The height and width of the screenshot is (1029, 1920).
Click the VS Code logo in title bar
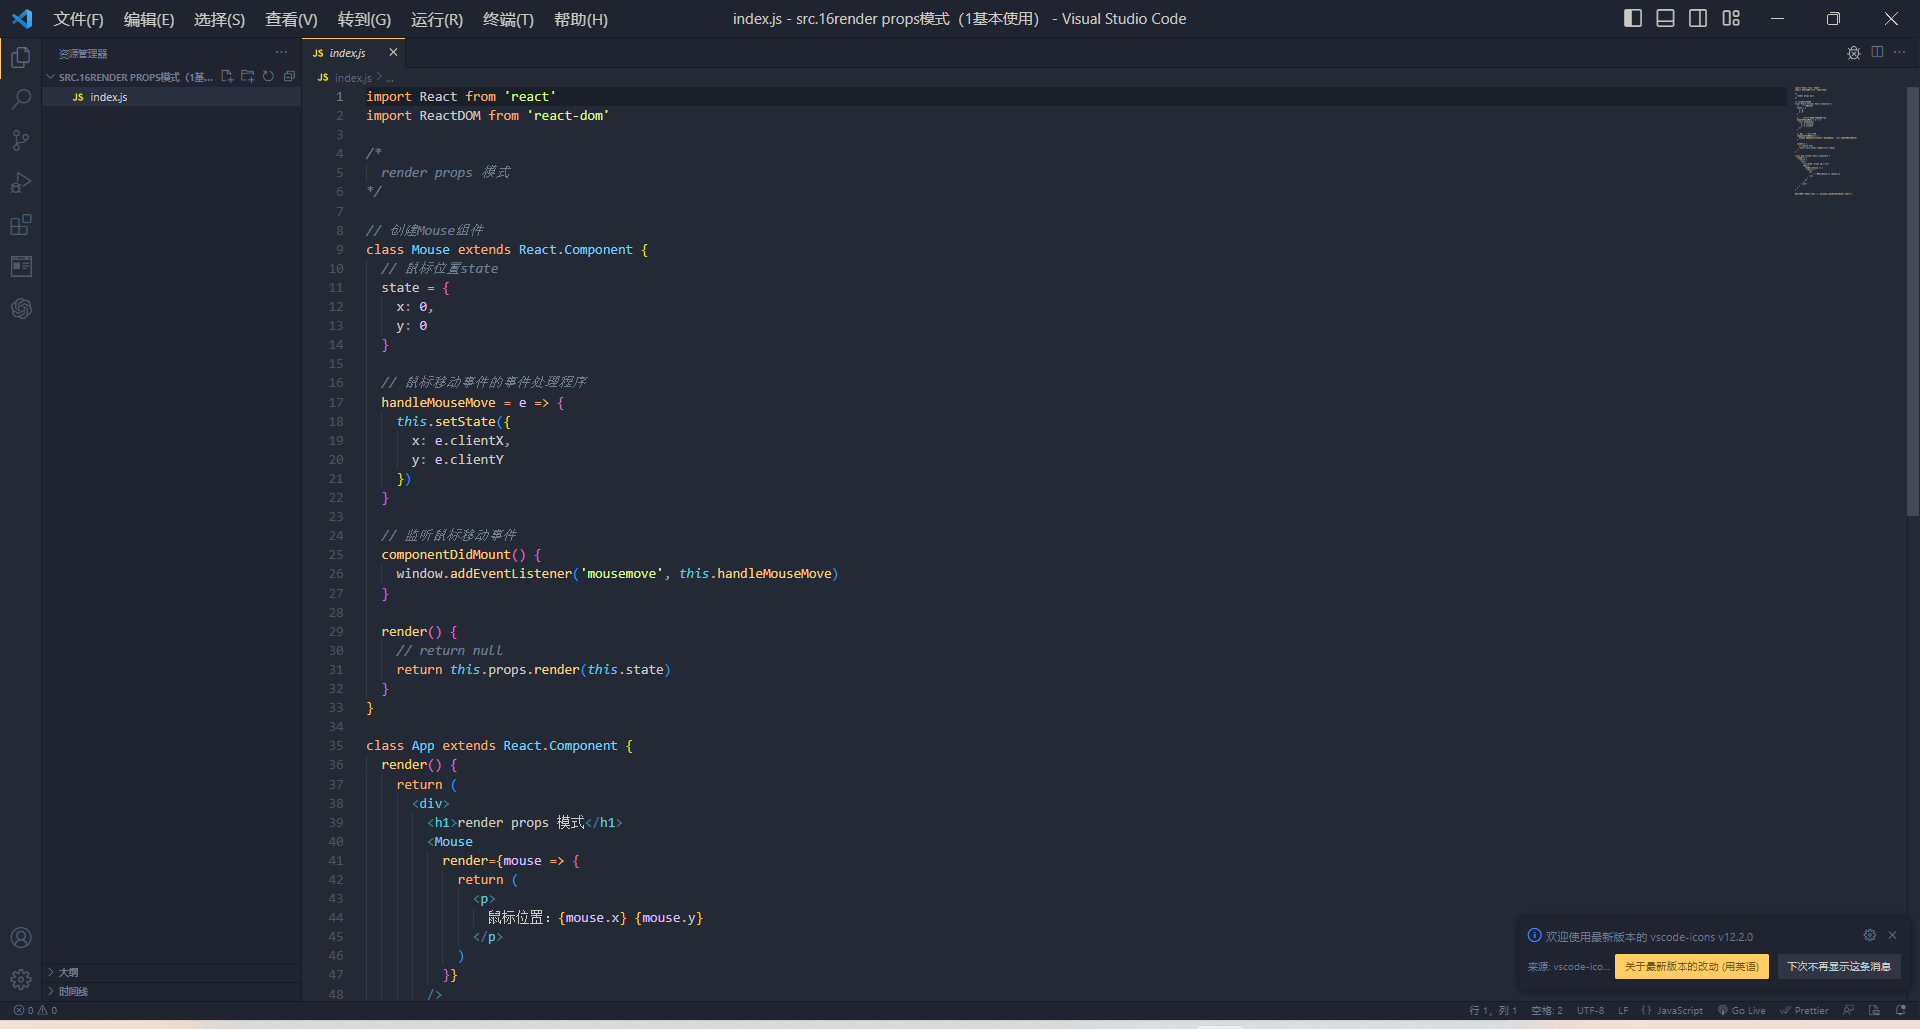(22, 19)
